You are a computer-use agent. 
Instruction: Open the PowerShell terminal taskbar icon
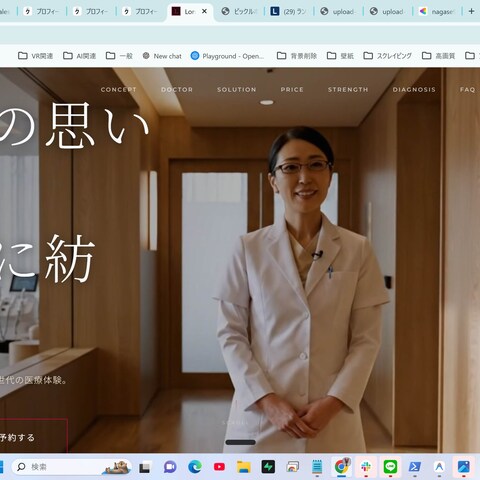415,467
